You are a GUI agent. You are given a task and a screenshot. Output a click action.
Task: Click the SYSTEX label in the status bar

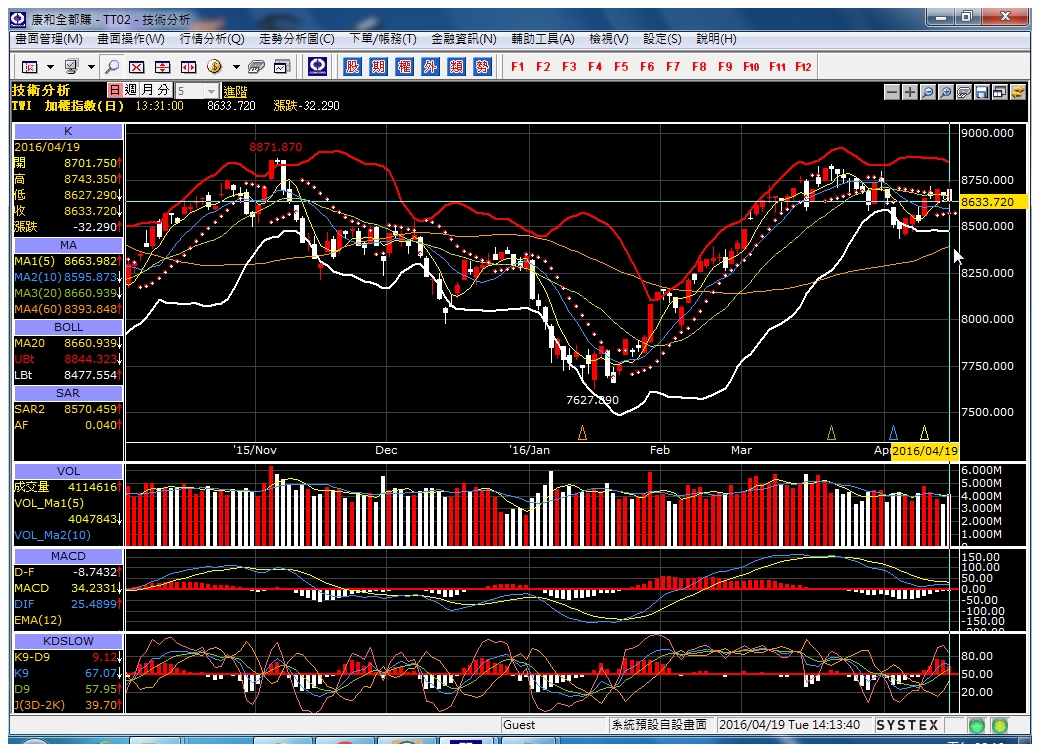coord(907,725)
